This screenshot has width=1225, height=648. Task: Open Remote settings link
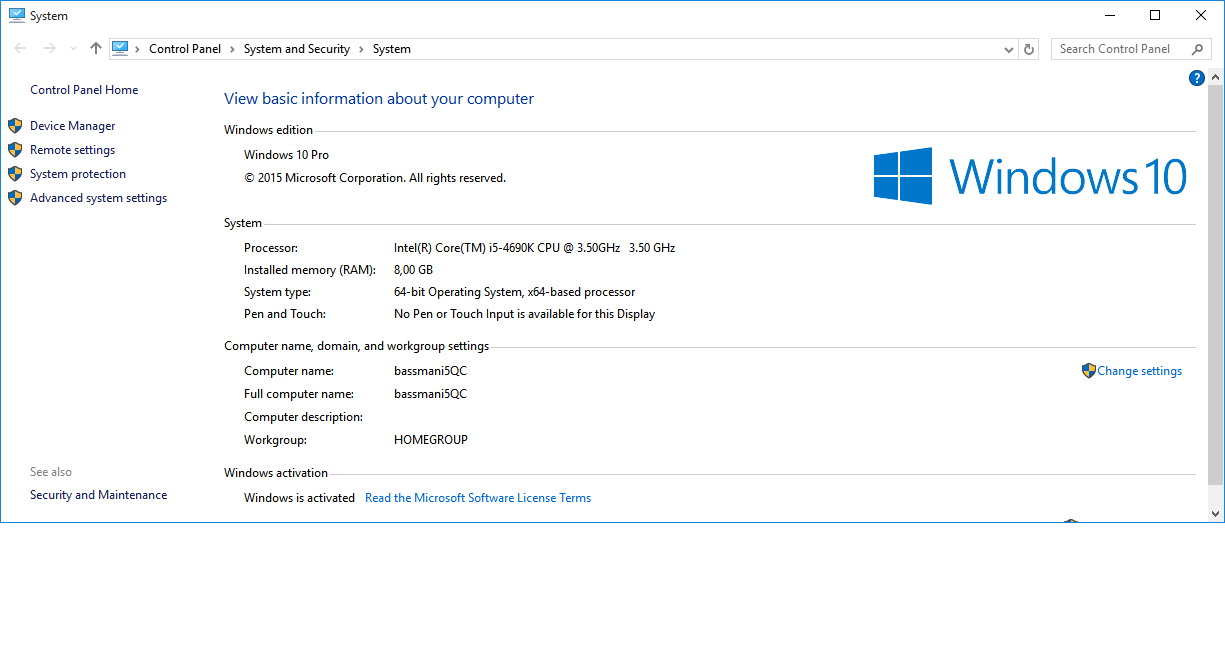(72, 150)
